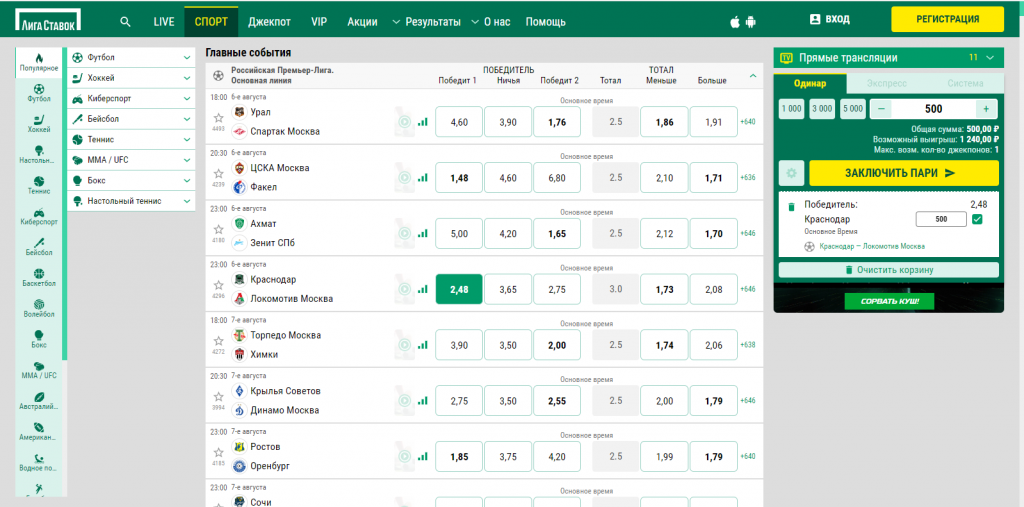Expand the Хоккей category list
The height and width of the screenshot is (507, 1024).
click(x=187, y=78)
